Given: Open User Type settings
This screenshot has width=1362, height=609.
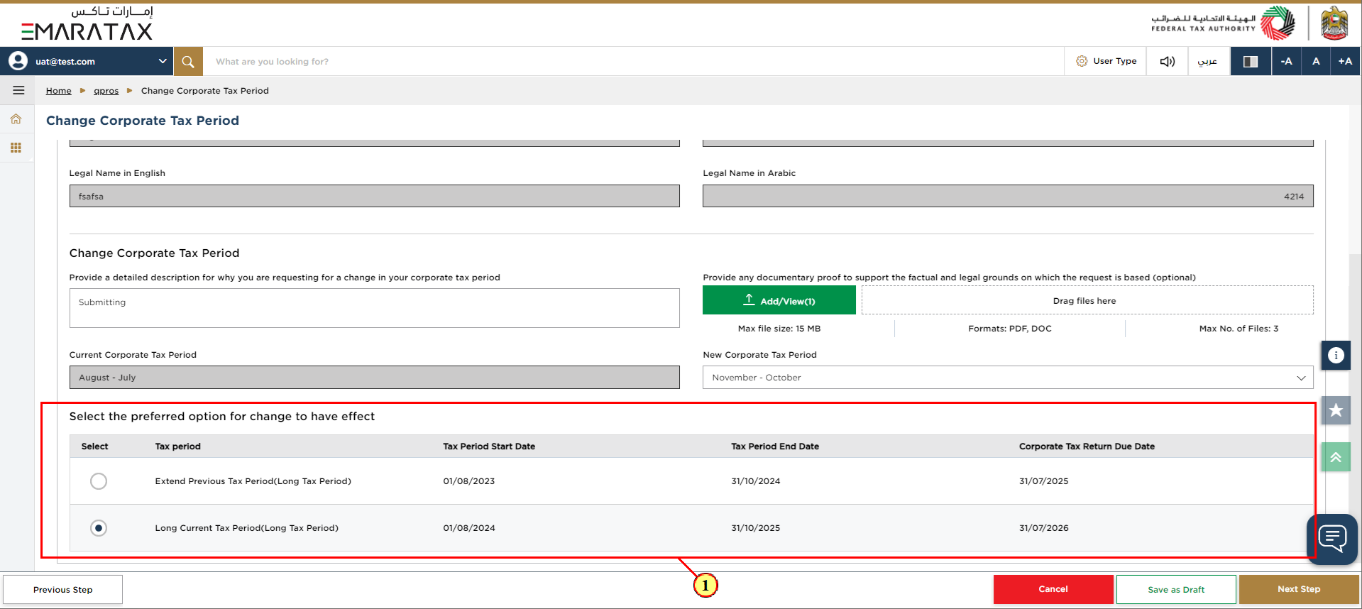Looking at the screenshot, I should (x=1106, y=61).
